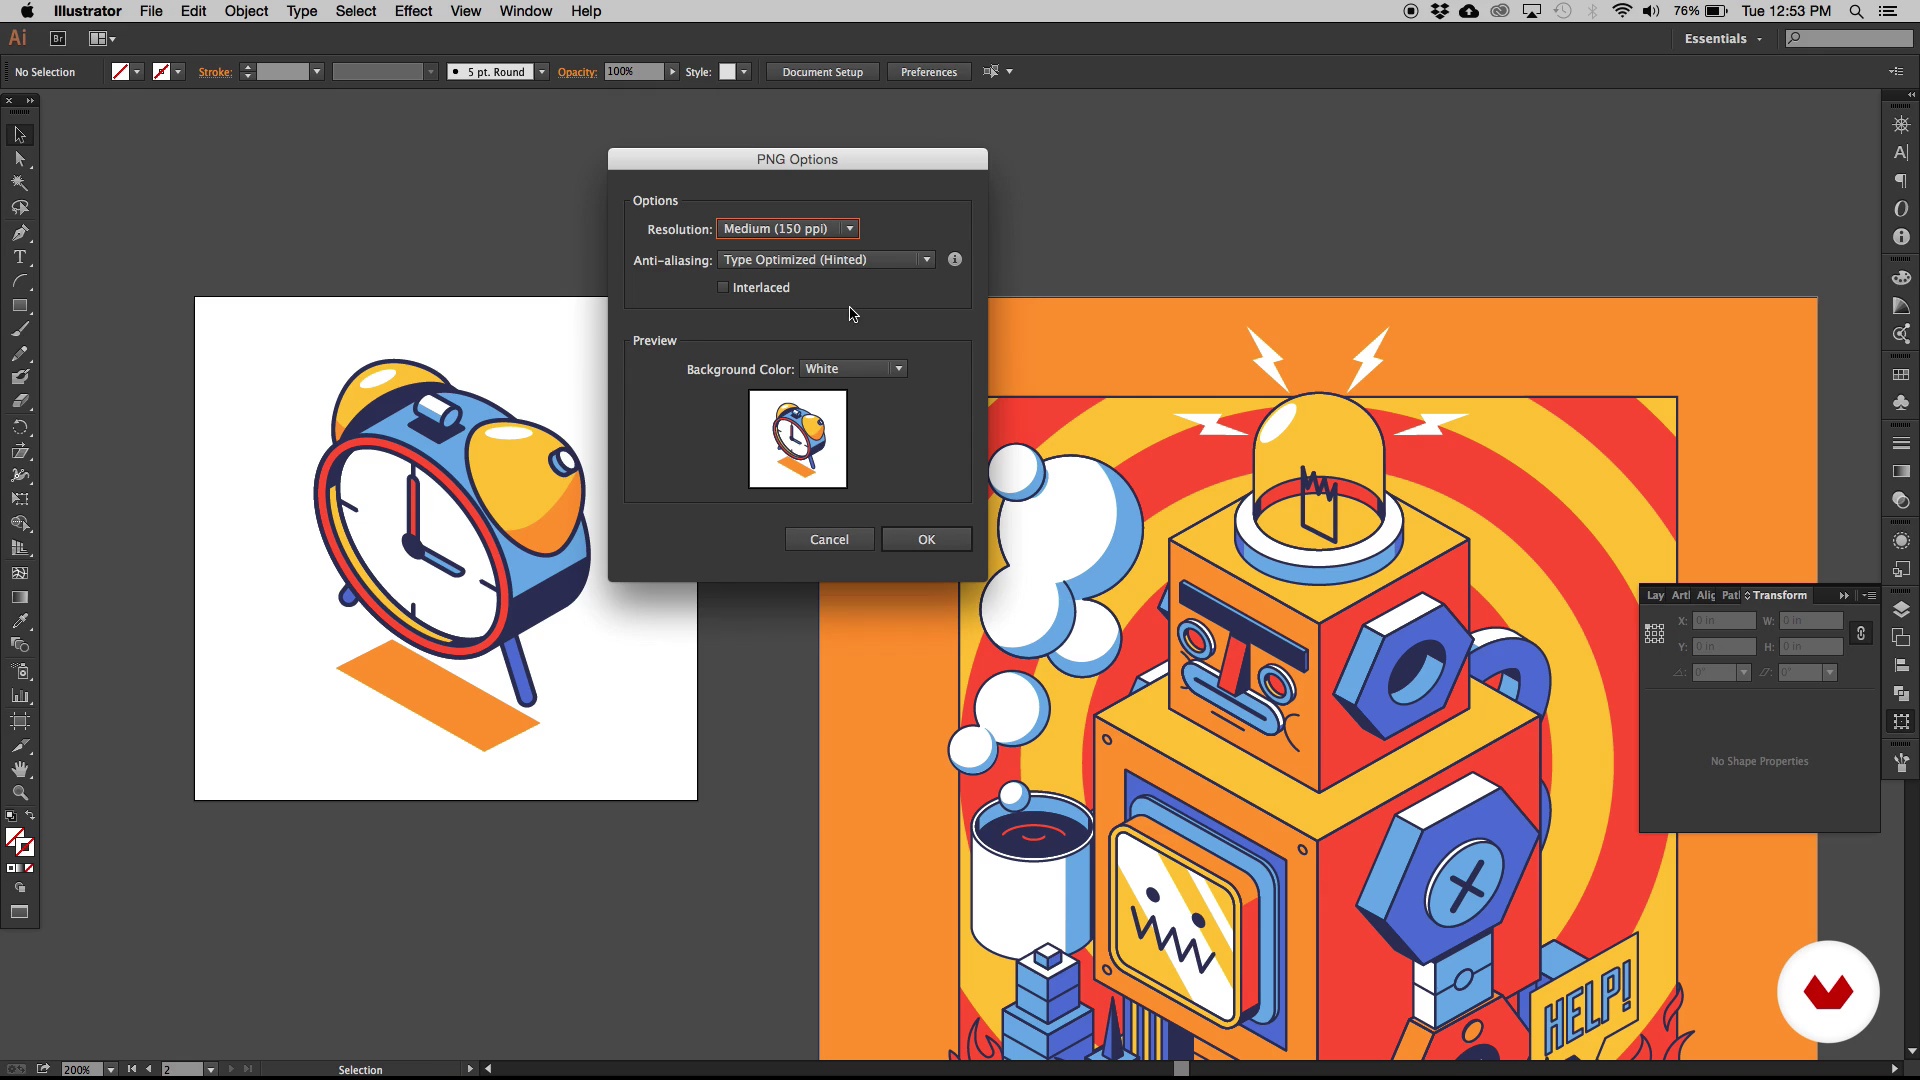Select the Type tool
The height and width of the screenshot is (1080, 1920).
pos(20,257)
